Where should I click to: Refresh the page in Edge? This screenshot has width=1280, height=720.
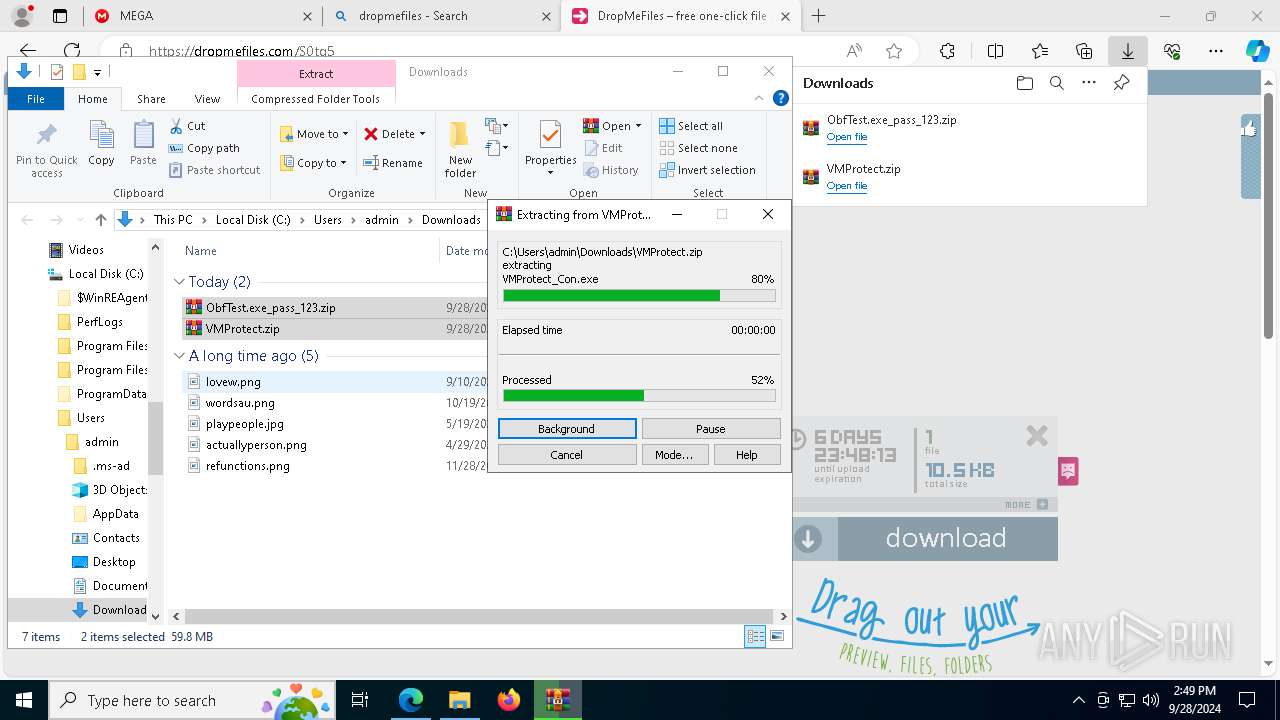[x=72, y=51]
